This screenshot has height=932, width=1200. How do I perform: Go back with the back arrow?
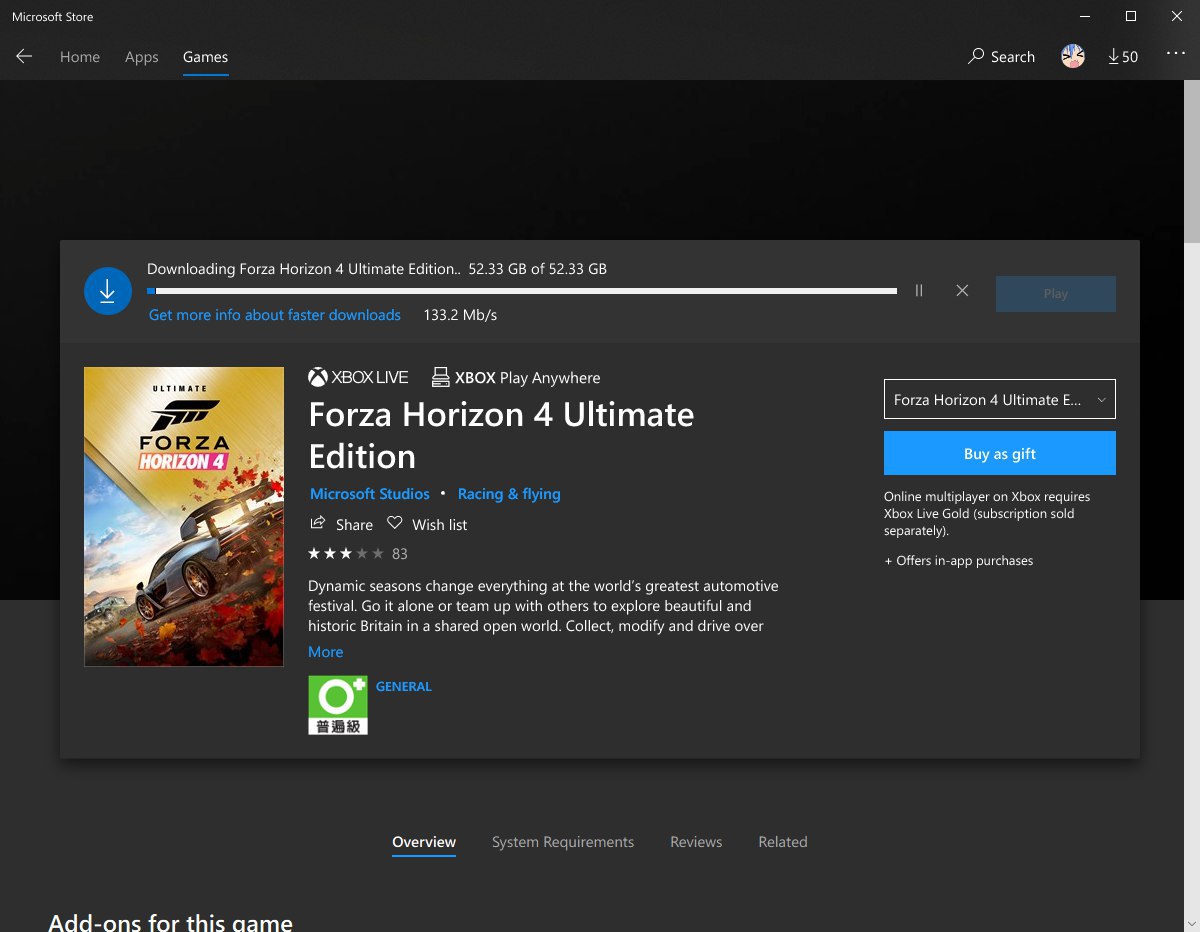click(24, 57)
